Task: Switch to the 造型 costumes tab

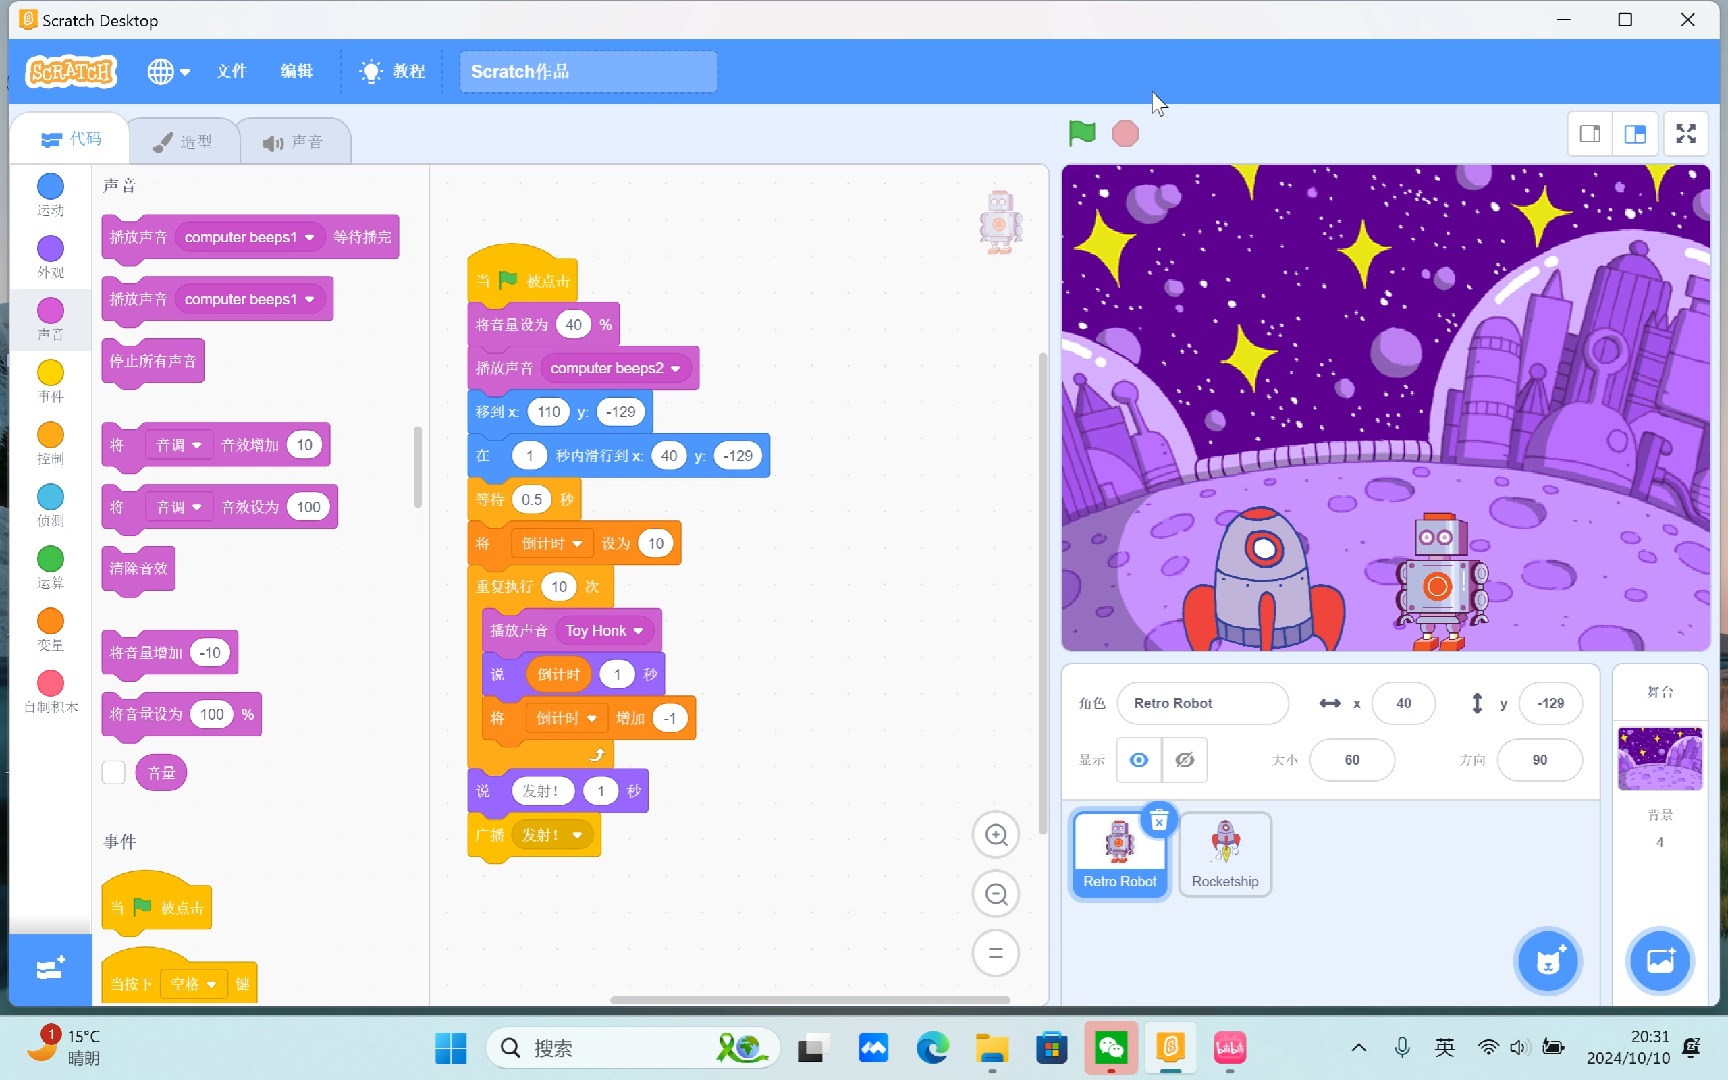Action: coord(184,142)
